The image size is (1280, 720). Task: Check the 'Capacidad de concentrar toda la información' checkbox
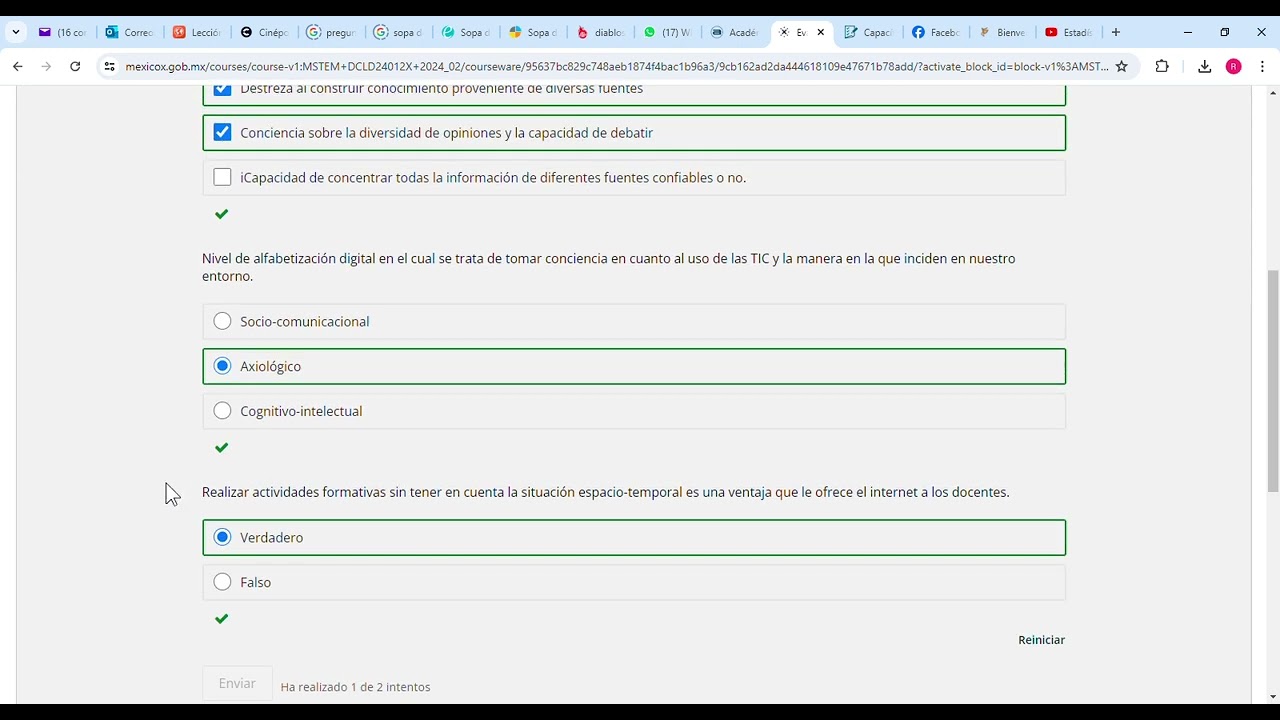point(222,178)
